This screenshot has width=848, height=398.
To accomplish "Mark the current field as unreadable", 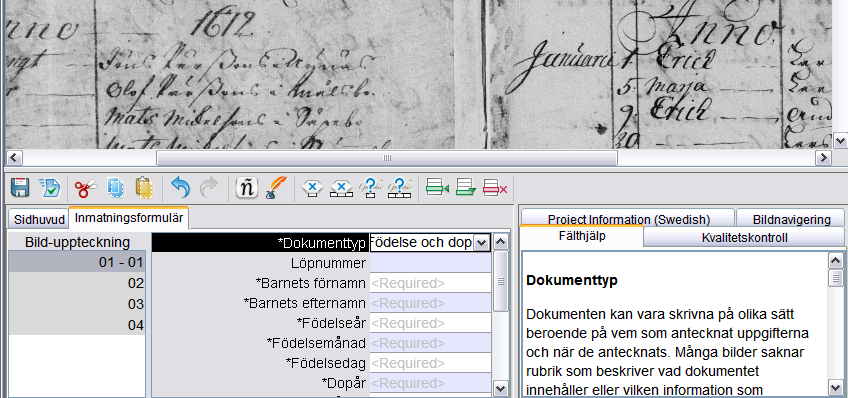I will tap(370, 188).
